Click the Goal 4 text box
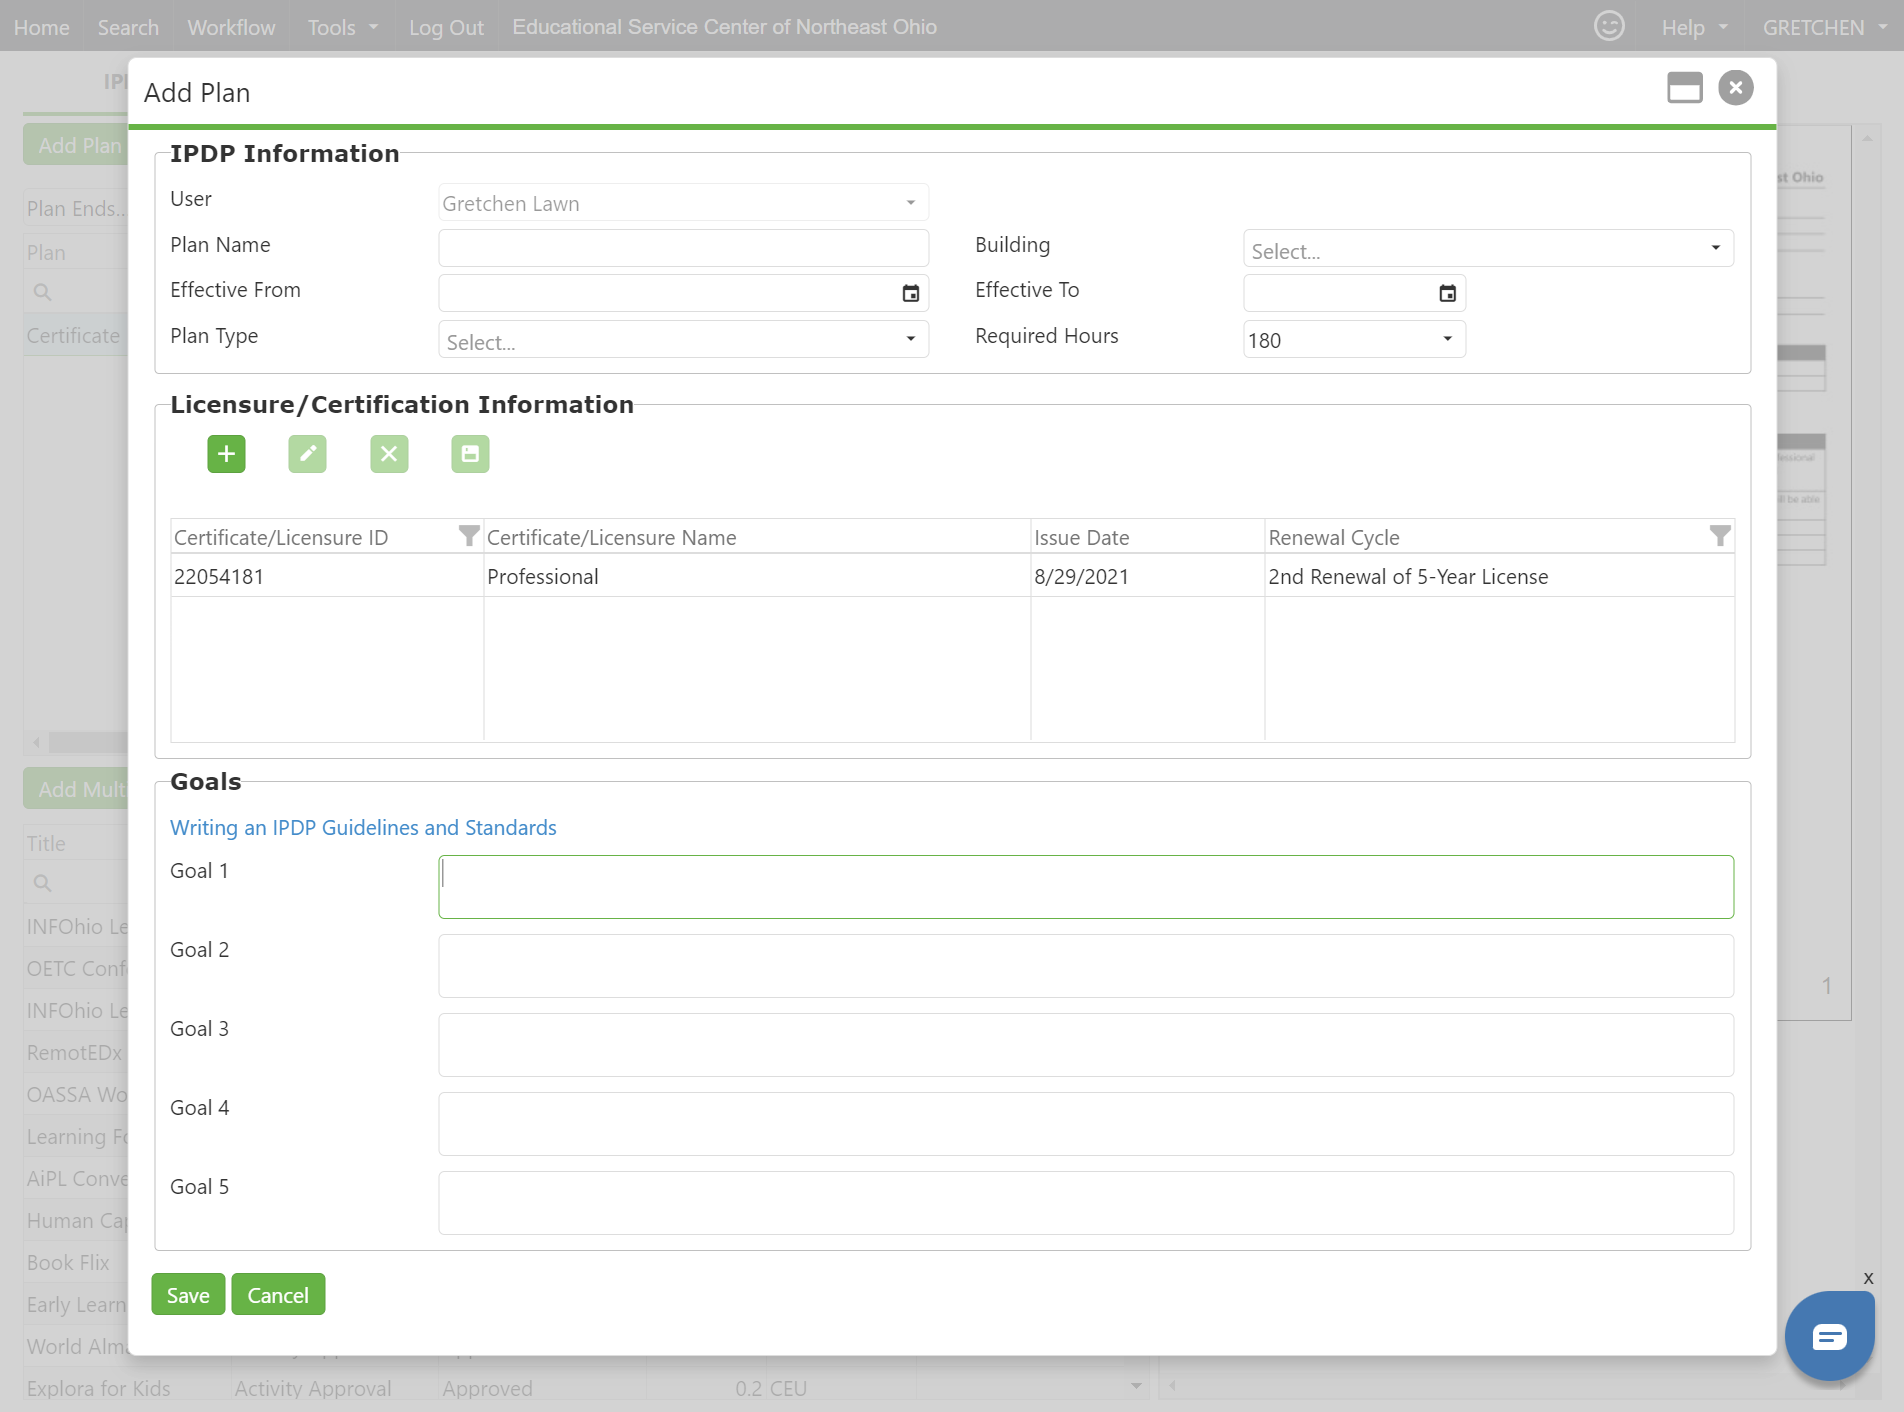Image resolution: width=1904 pixels, height=1412 pixels. 1086,1124
